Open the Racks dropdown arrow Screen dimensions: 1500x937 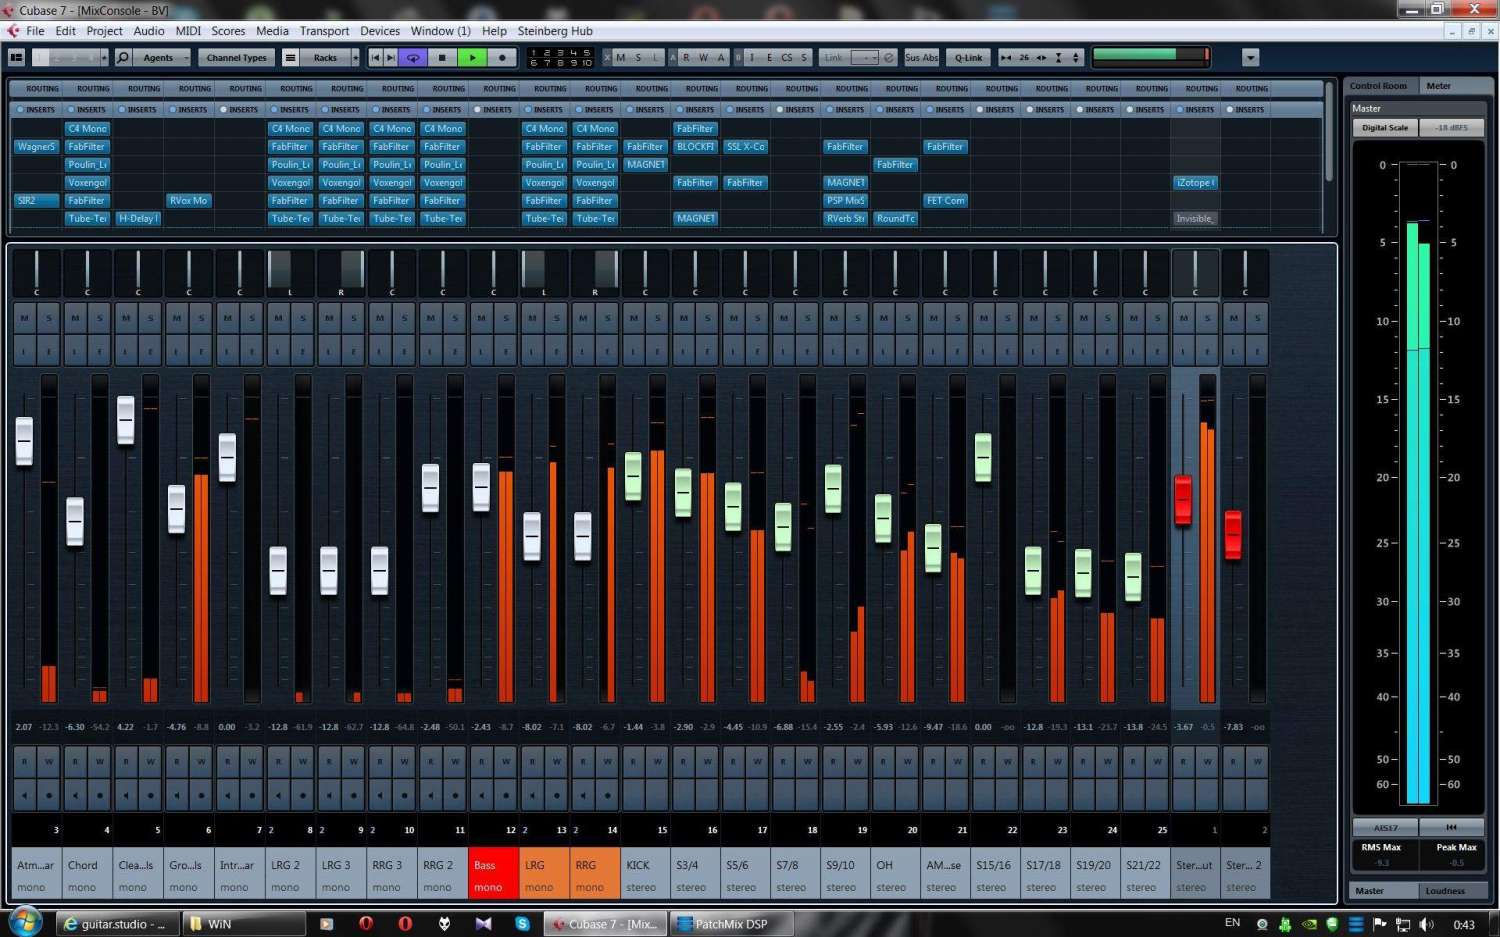point(355,57)
